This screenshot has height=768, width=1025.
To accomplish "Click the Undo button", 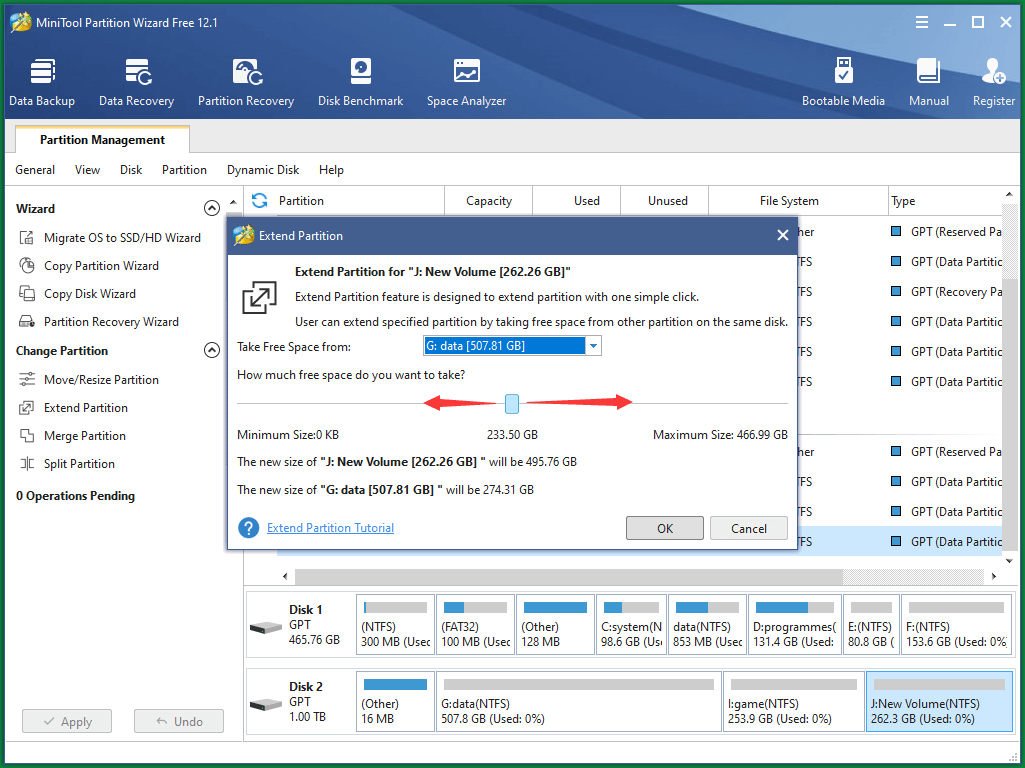I will [x=178, y=722].
